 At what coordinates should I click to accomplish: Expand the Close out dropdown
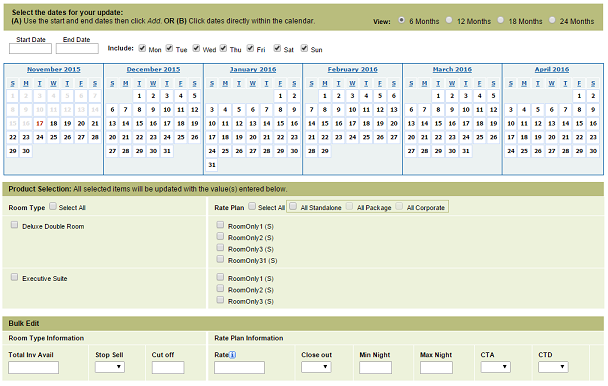[316, 367]
